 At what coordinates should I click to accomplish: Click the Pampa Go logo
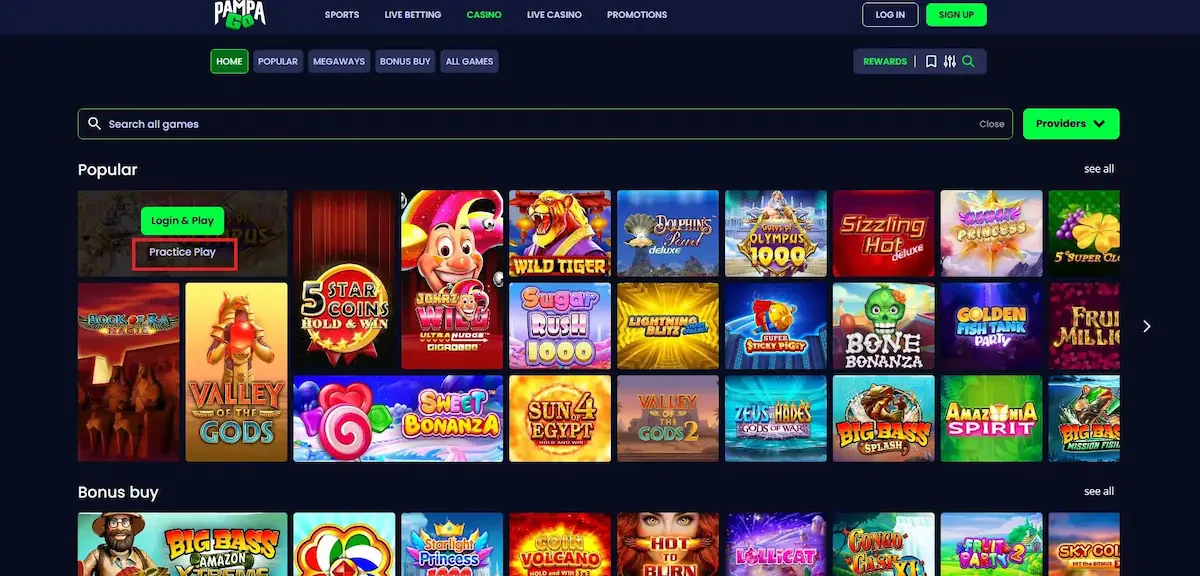pos(240,13)
